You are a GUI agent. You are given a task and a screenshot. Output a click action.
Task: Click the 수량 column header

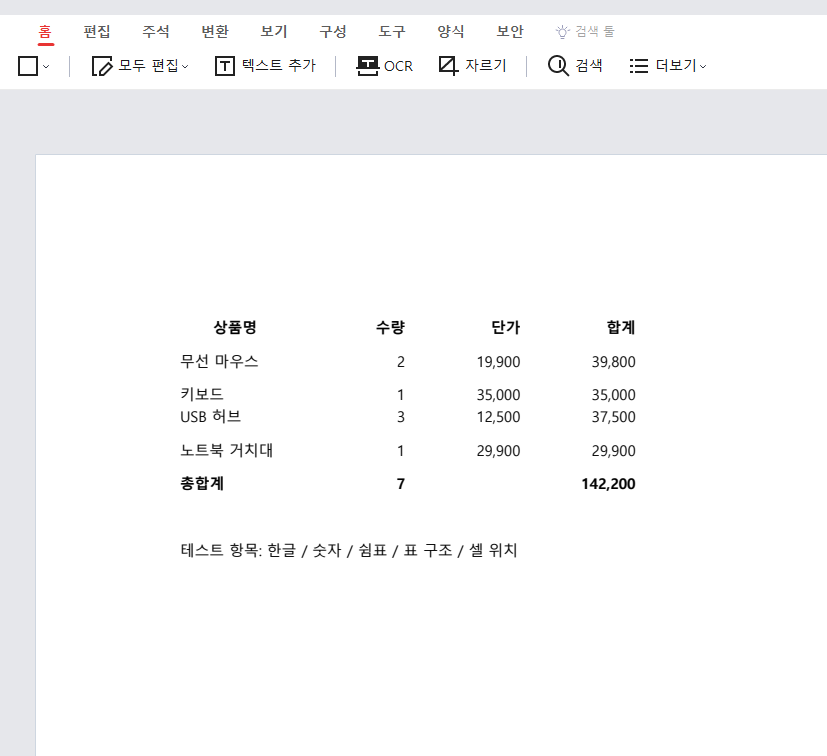click(390, 328)
